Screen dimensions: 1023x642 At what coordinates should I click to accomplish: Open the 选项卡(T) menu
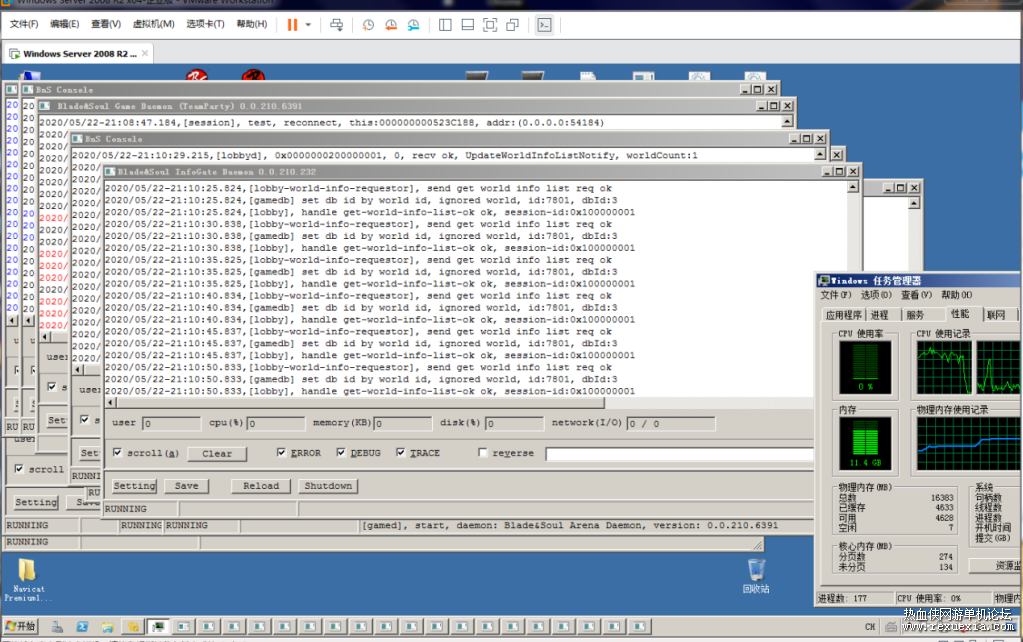click(x=205, y=24)
